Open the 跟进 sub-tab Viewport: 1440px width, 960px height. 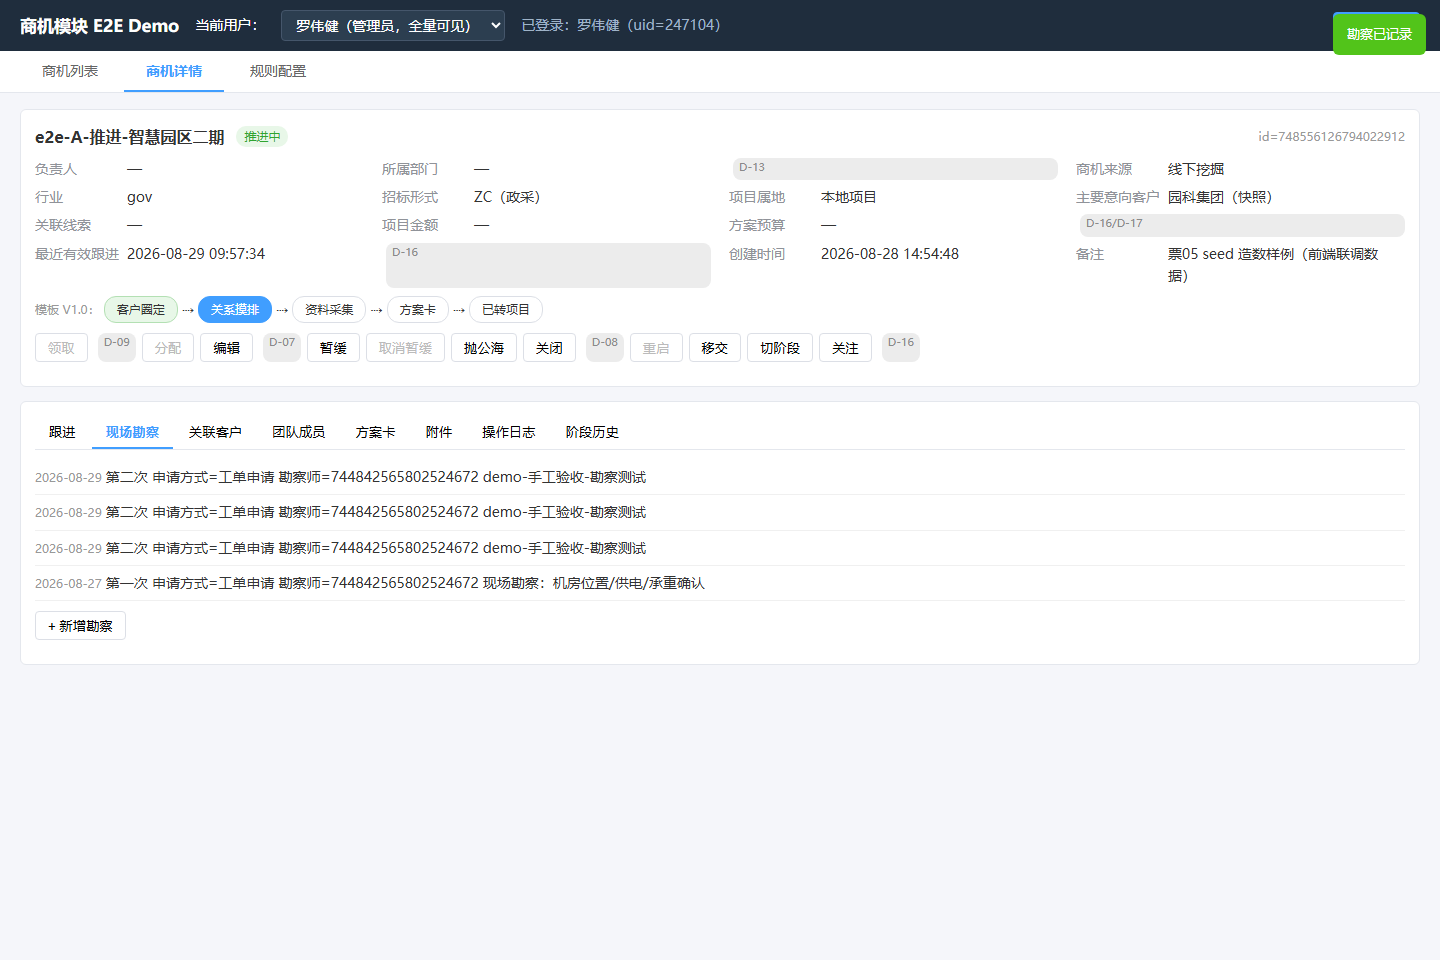click(62, 432)
